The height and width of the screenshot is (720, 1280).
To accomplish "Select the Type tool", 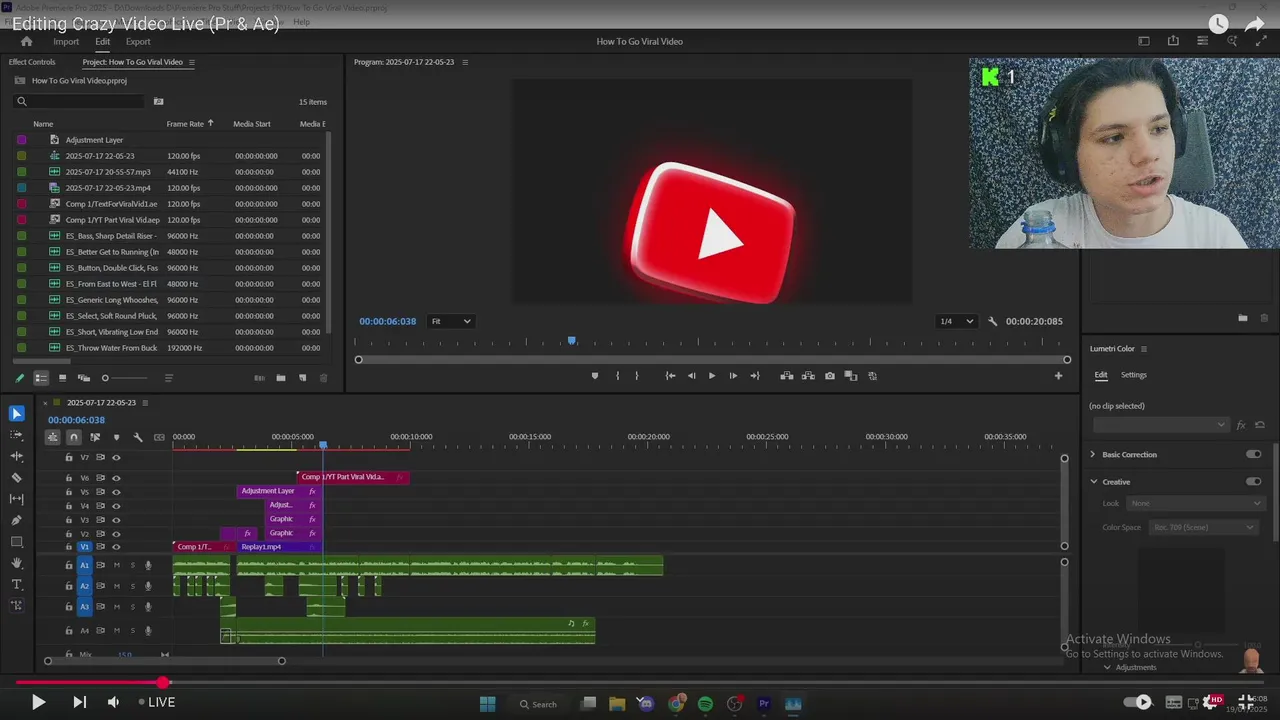I will point(16,584).
